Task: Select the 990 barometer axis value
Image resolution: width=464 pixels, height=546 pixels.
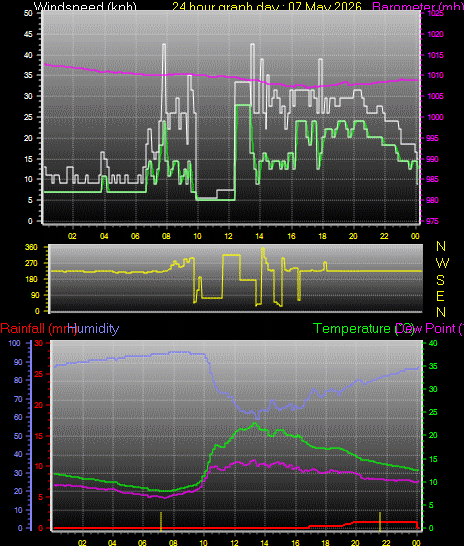Action: pyautogui.click(x=433, y=159)
